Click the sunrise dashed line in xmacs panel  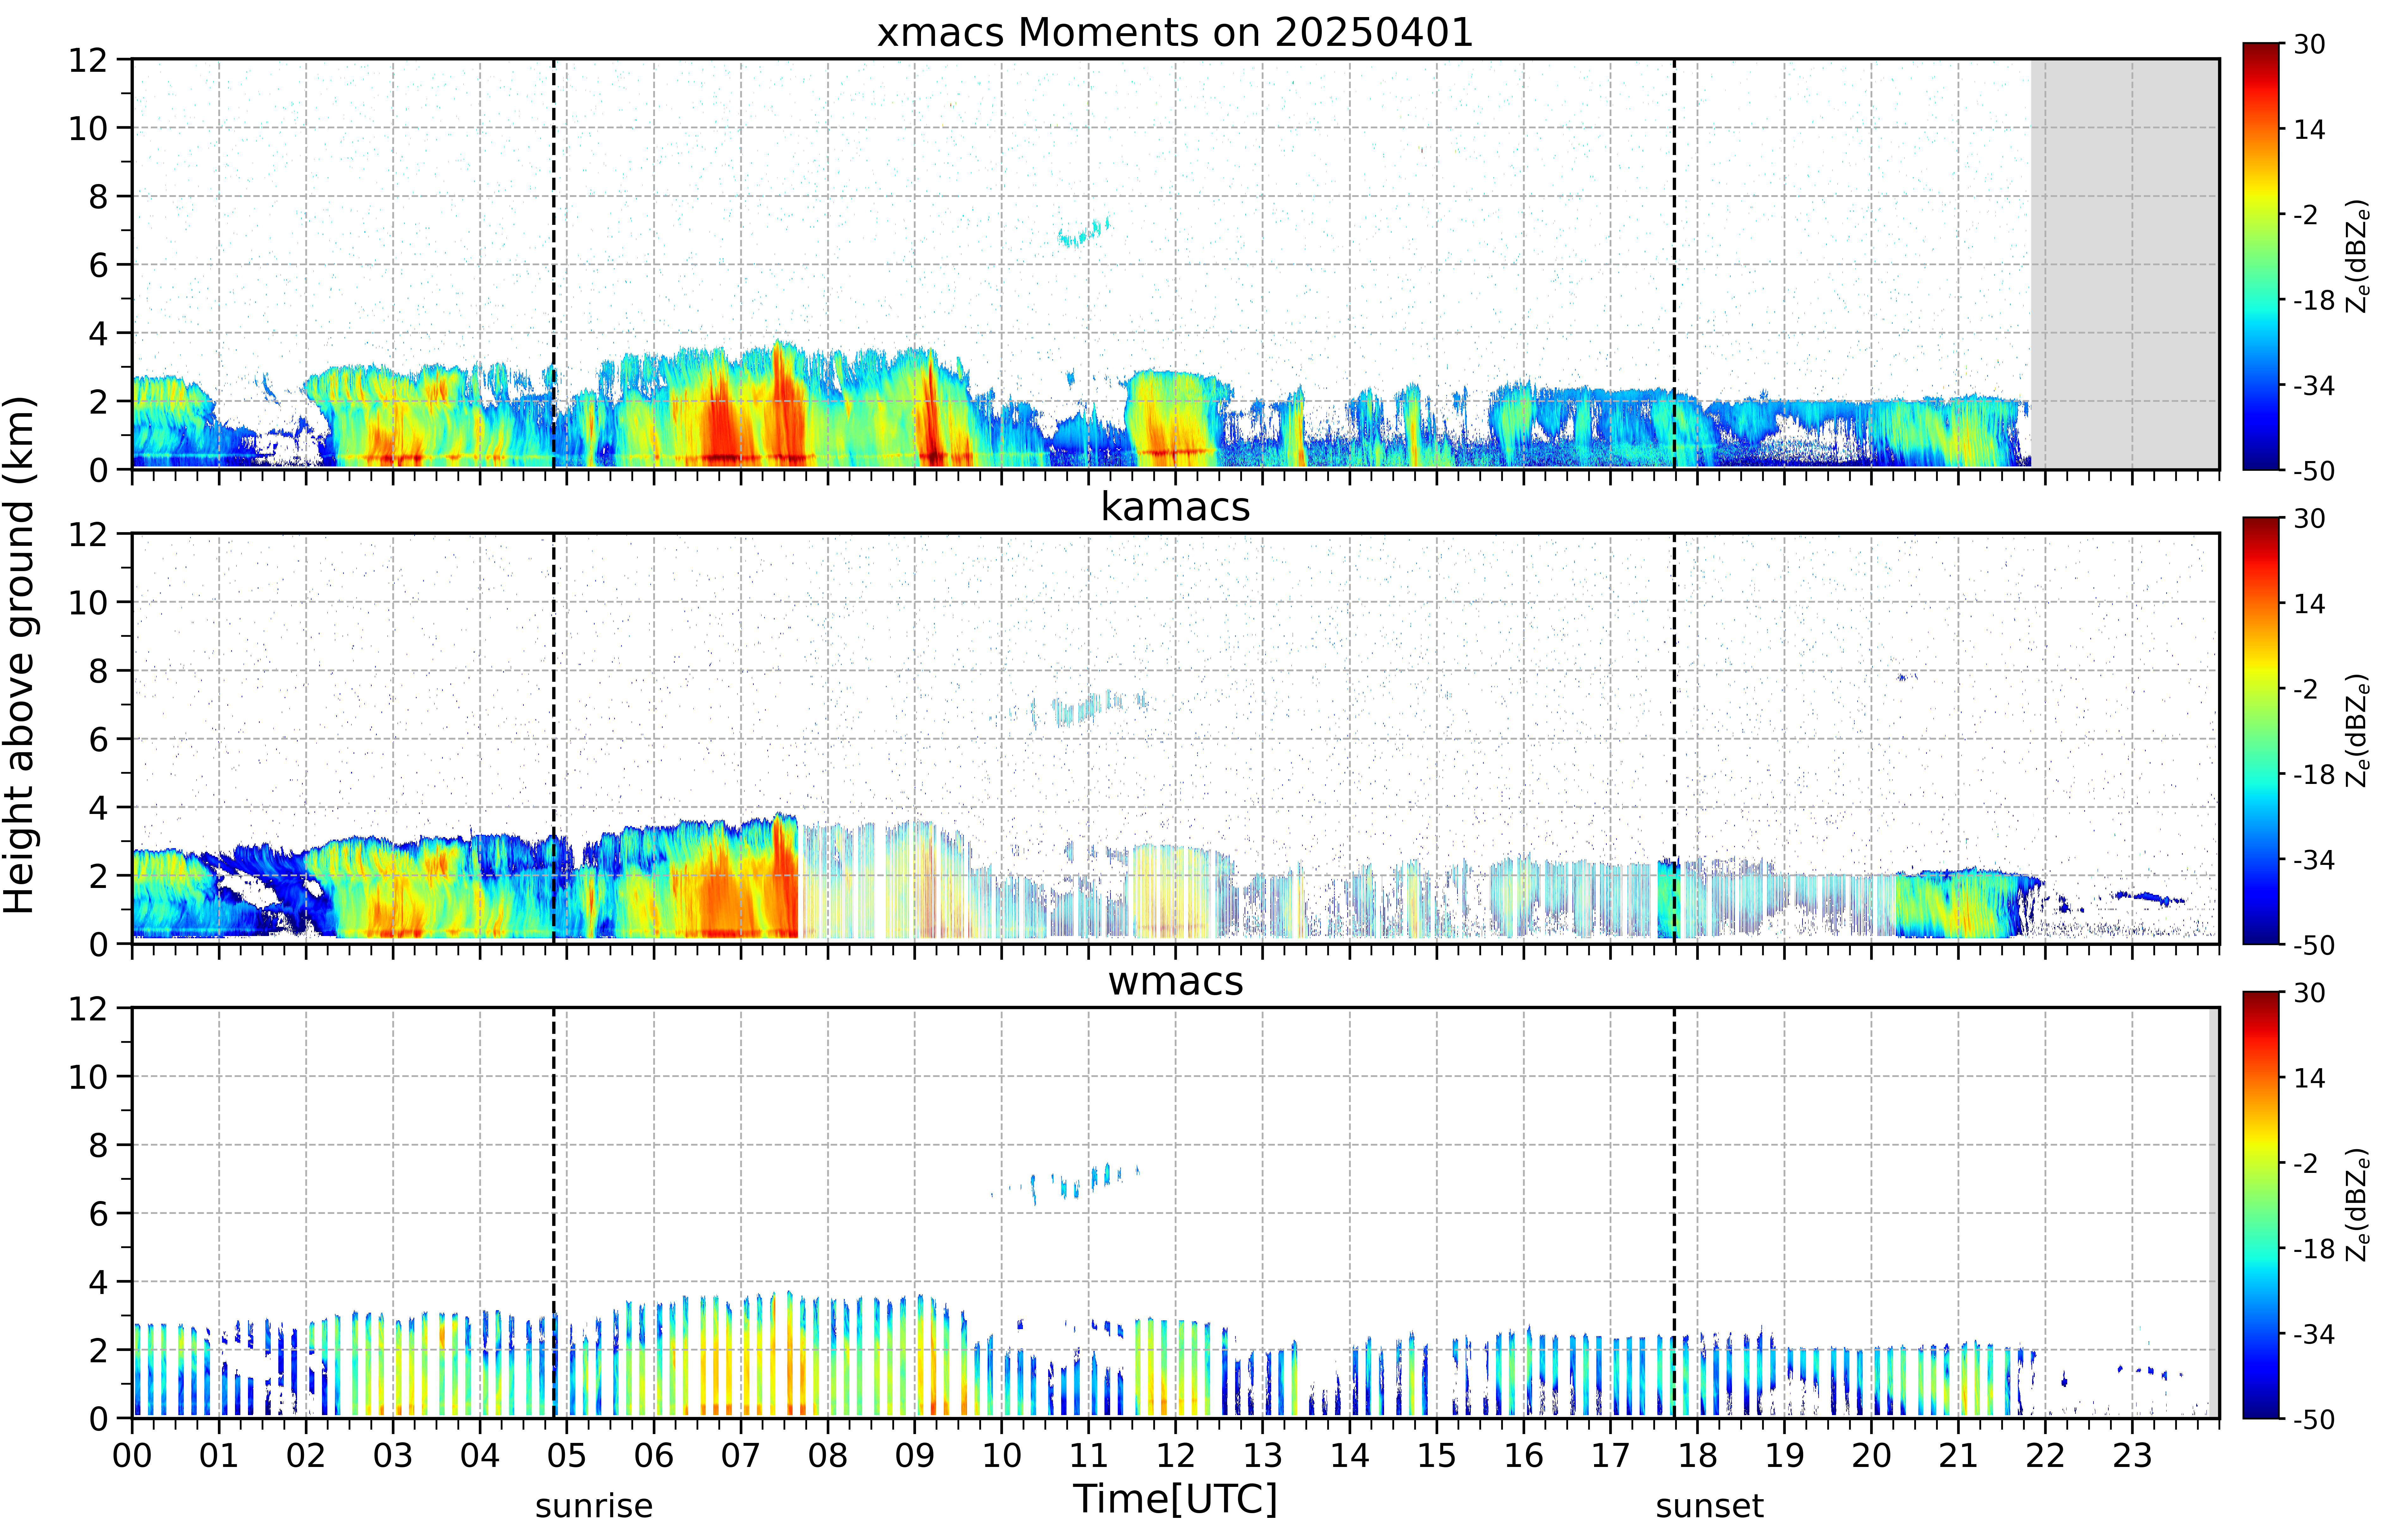point(554,264)
